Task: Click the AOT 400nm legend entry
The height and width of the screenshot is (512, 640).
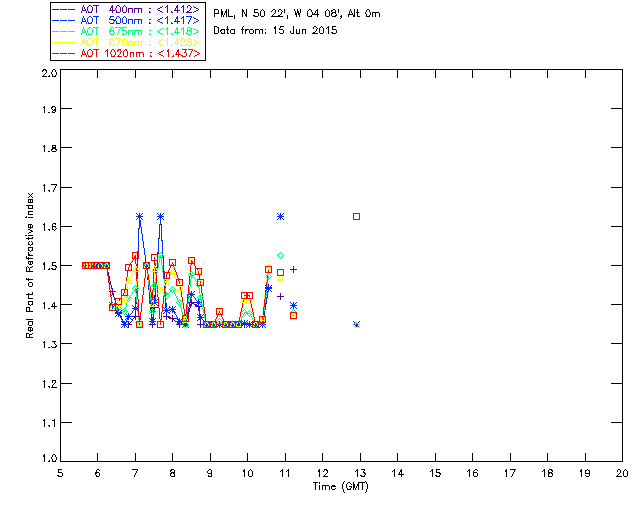Action: pyautogui.click(x=126, y=9)
